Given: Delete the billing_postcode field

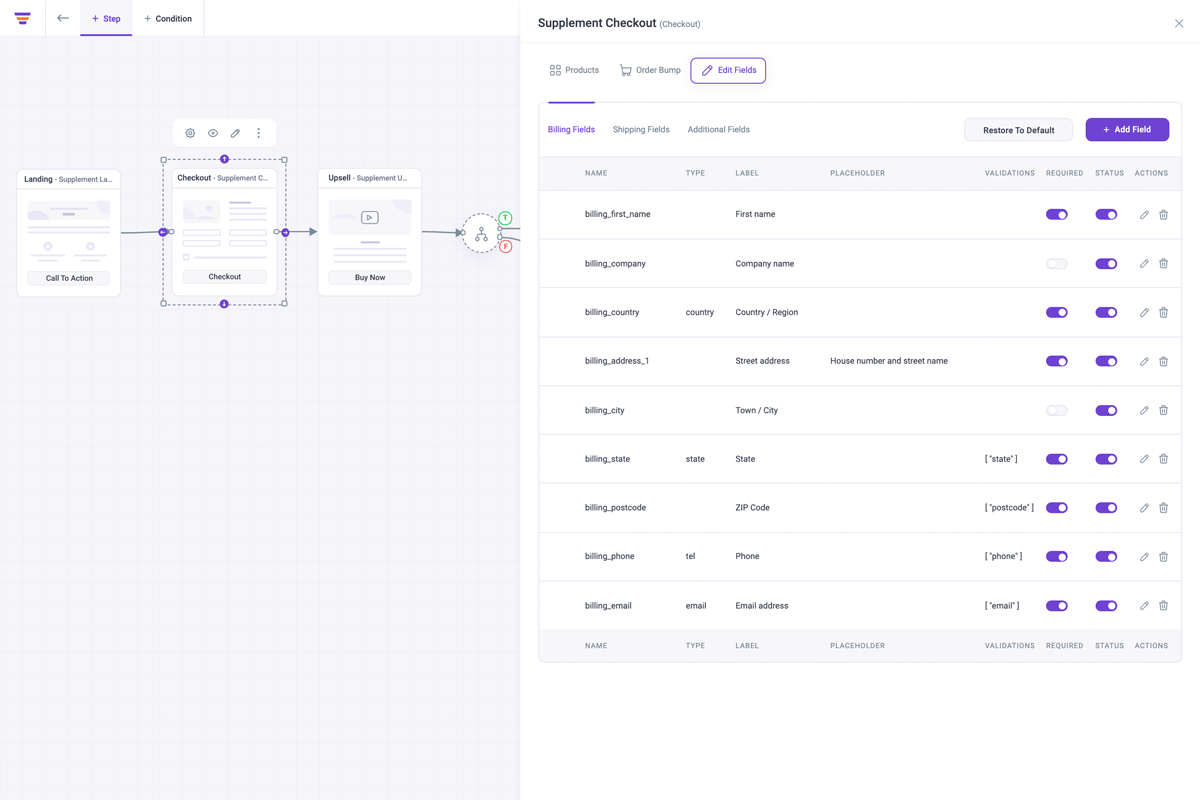Looking at the screenshot, I should coord(1164,508).
